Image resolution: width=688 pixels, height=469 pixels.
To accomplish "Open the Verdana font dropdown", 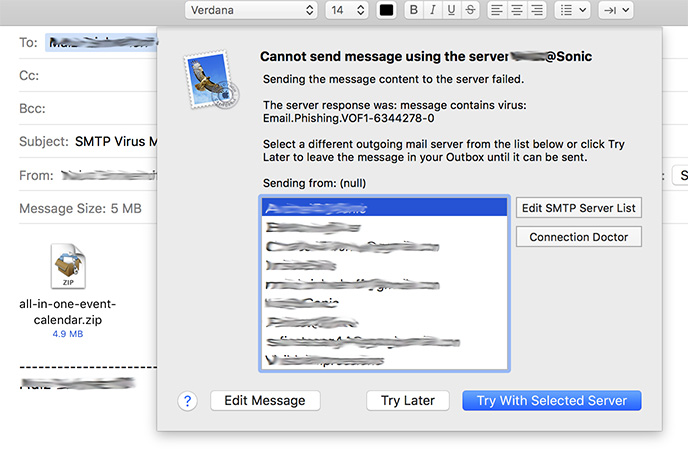I will point(251,10).
